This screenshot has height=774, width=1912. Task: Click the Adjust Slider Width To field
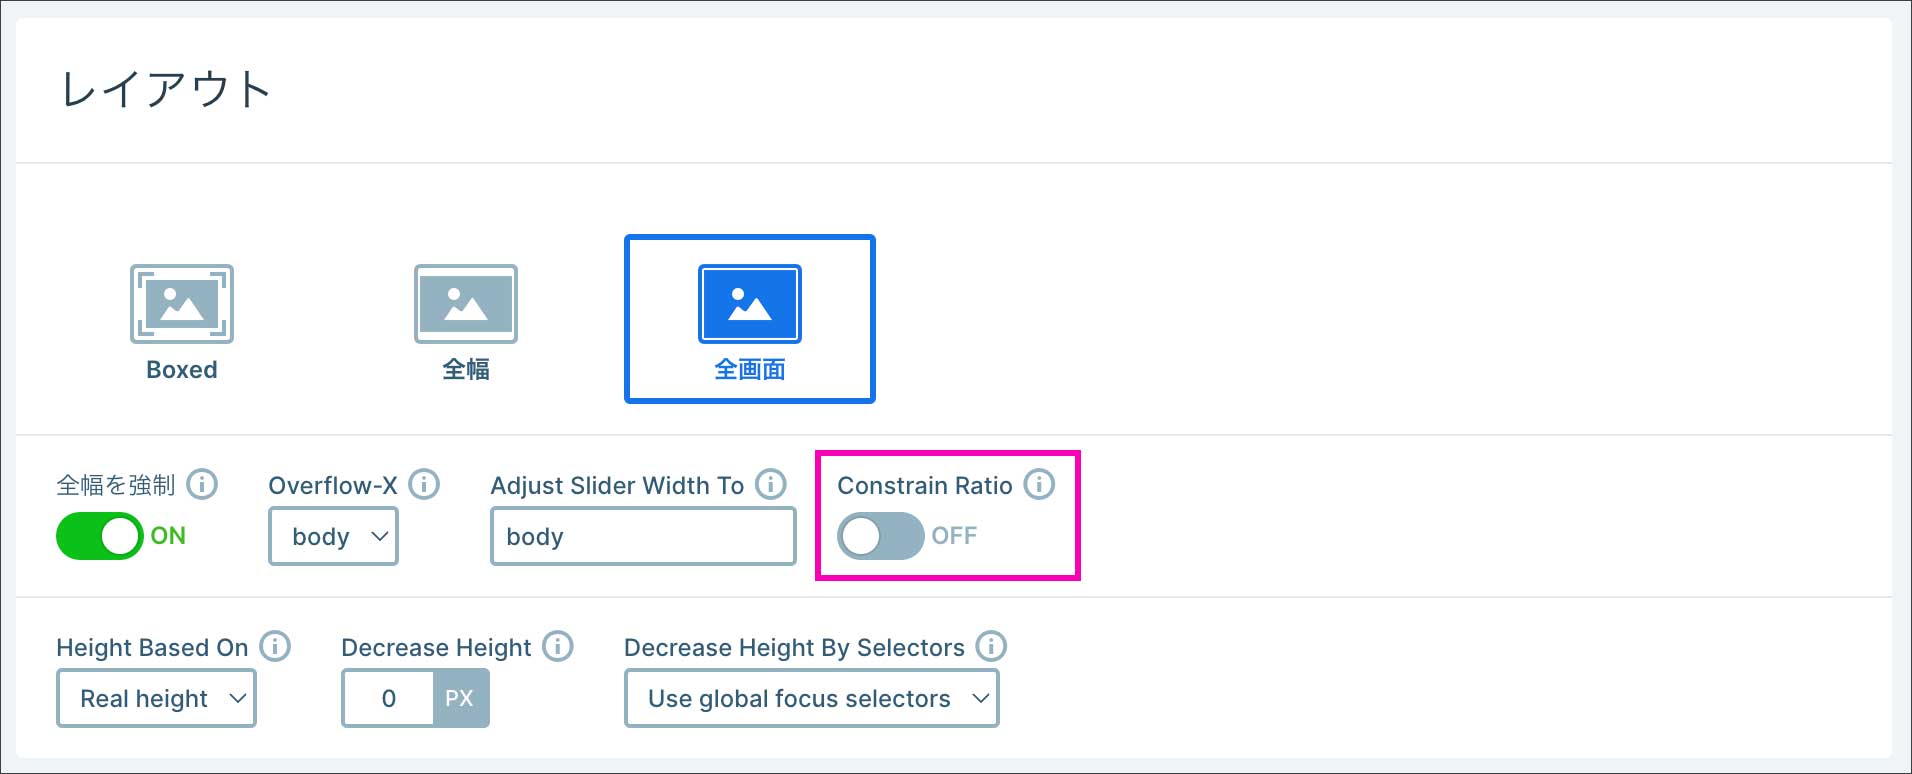click(x=643, y=537)
